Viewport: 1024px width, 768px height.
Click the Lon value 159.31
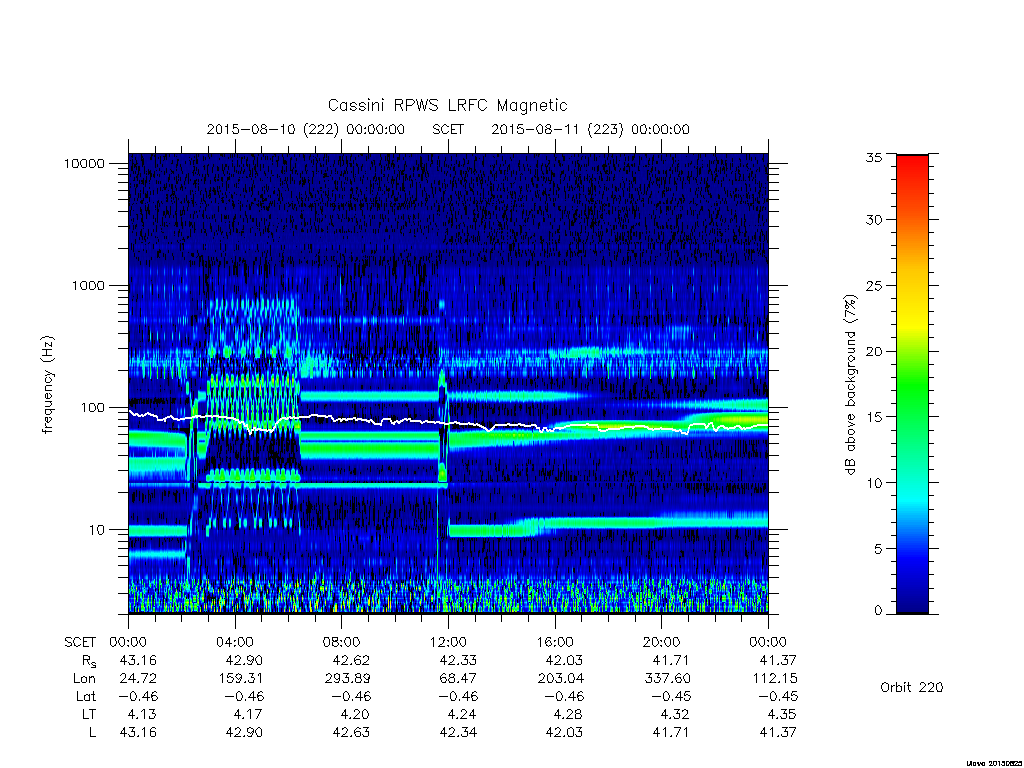click(x=240, y=679)
